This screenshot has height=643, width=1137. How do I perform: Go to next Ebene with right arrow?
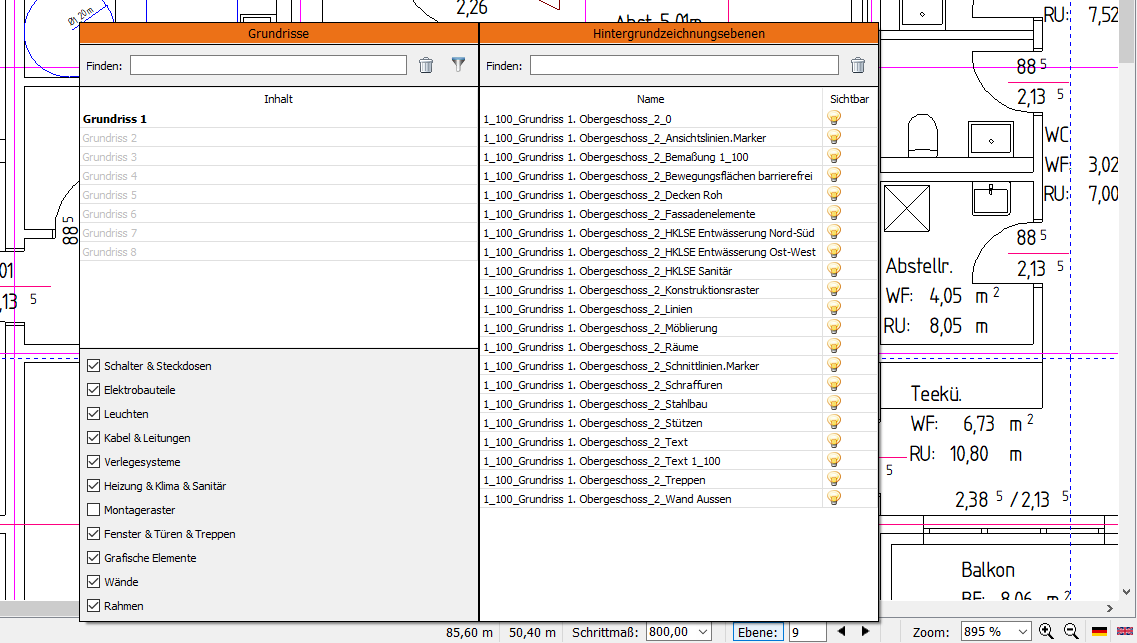click(865, 632)
